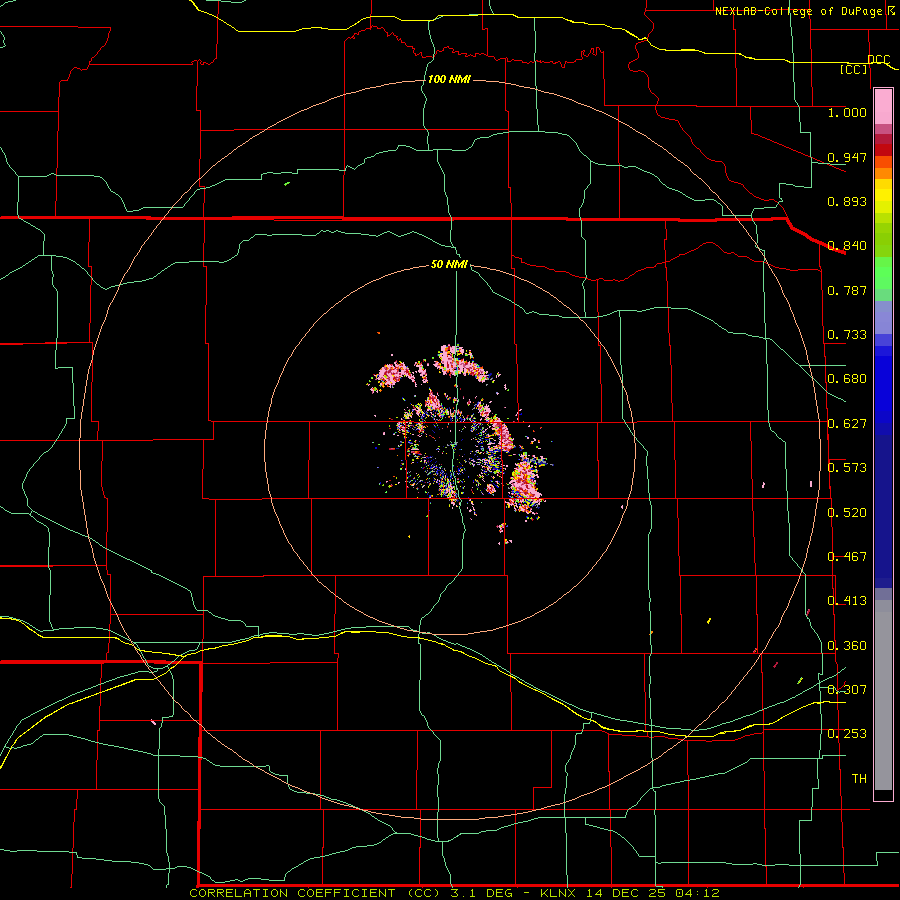Click the 0.360 scale value
900x900 pixels.
(847, 646)
